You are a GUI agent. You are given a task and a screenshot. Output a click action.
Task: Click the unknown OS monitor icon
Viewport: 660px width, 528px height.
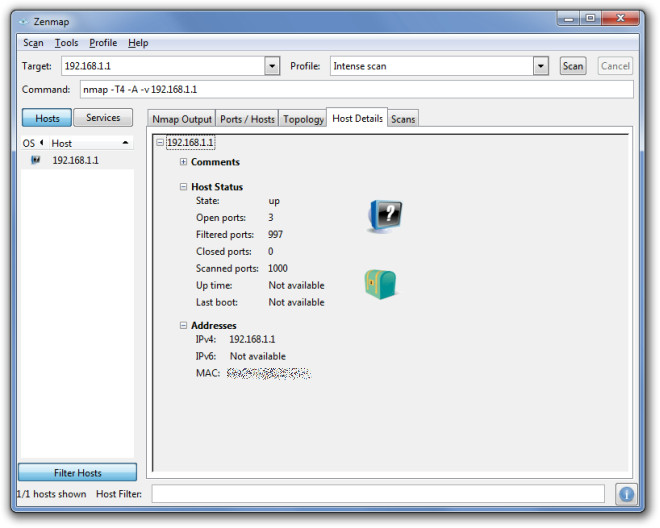pos(385,216)
